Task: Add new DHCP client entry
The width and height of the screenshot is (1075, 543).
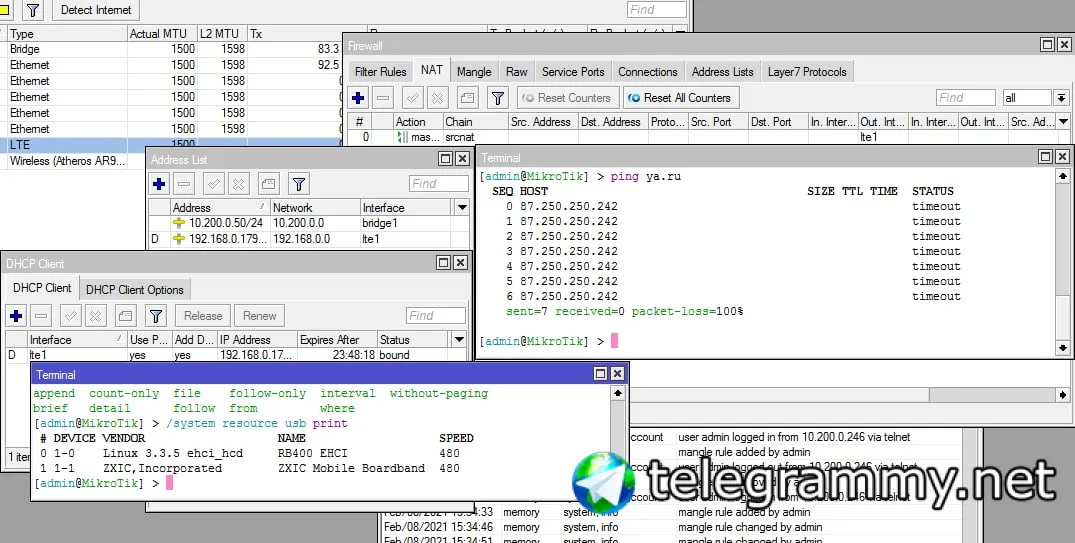Action: coord(16,316)
